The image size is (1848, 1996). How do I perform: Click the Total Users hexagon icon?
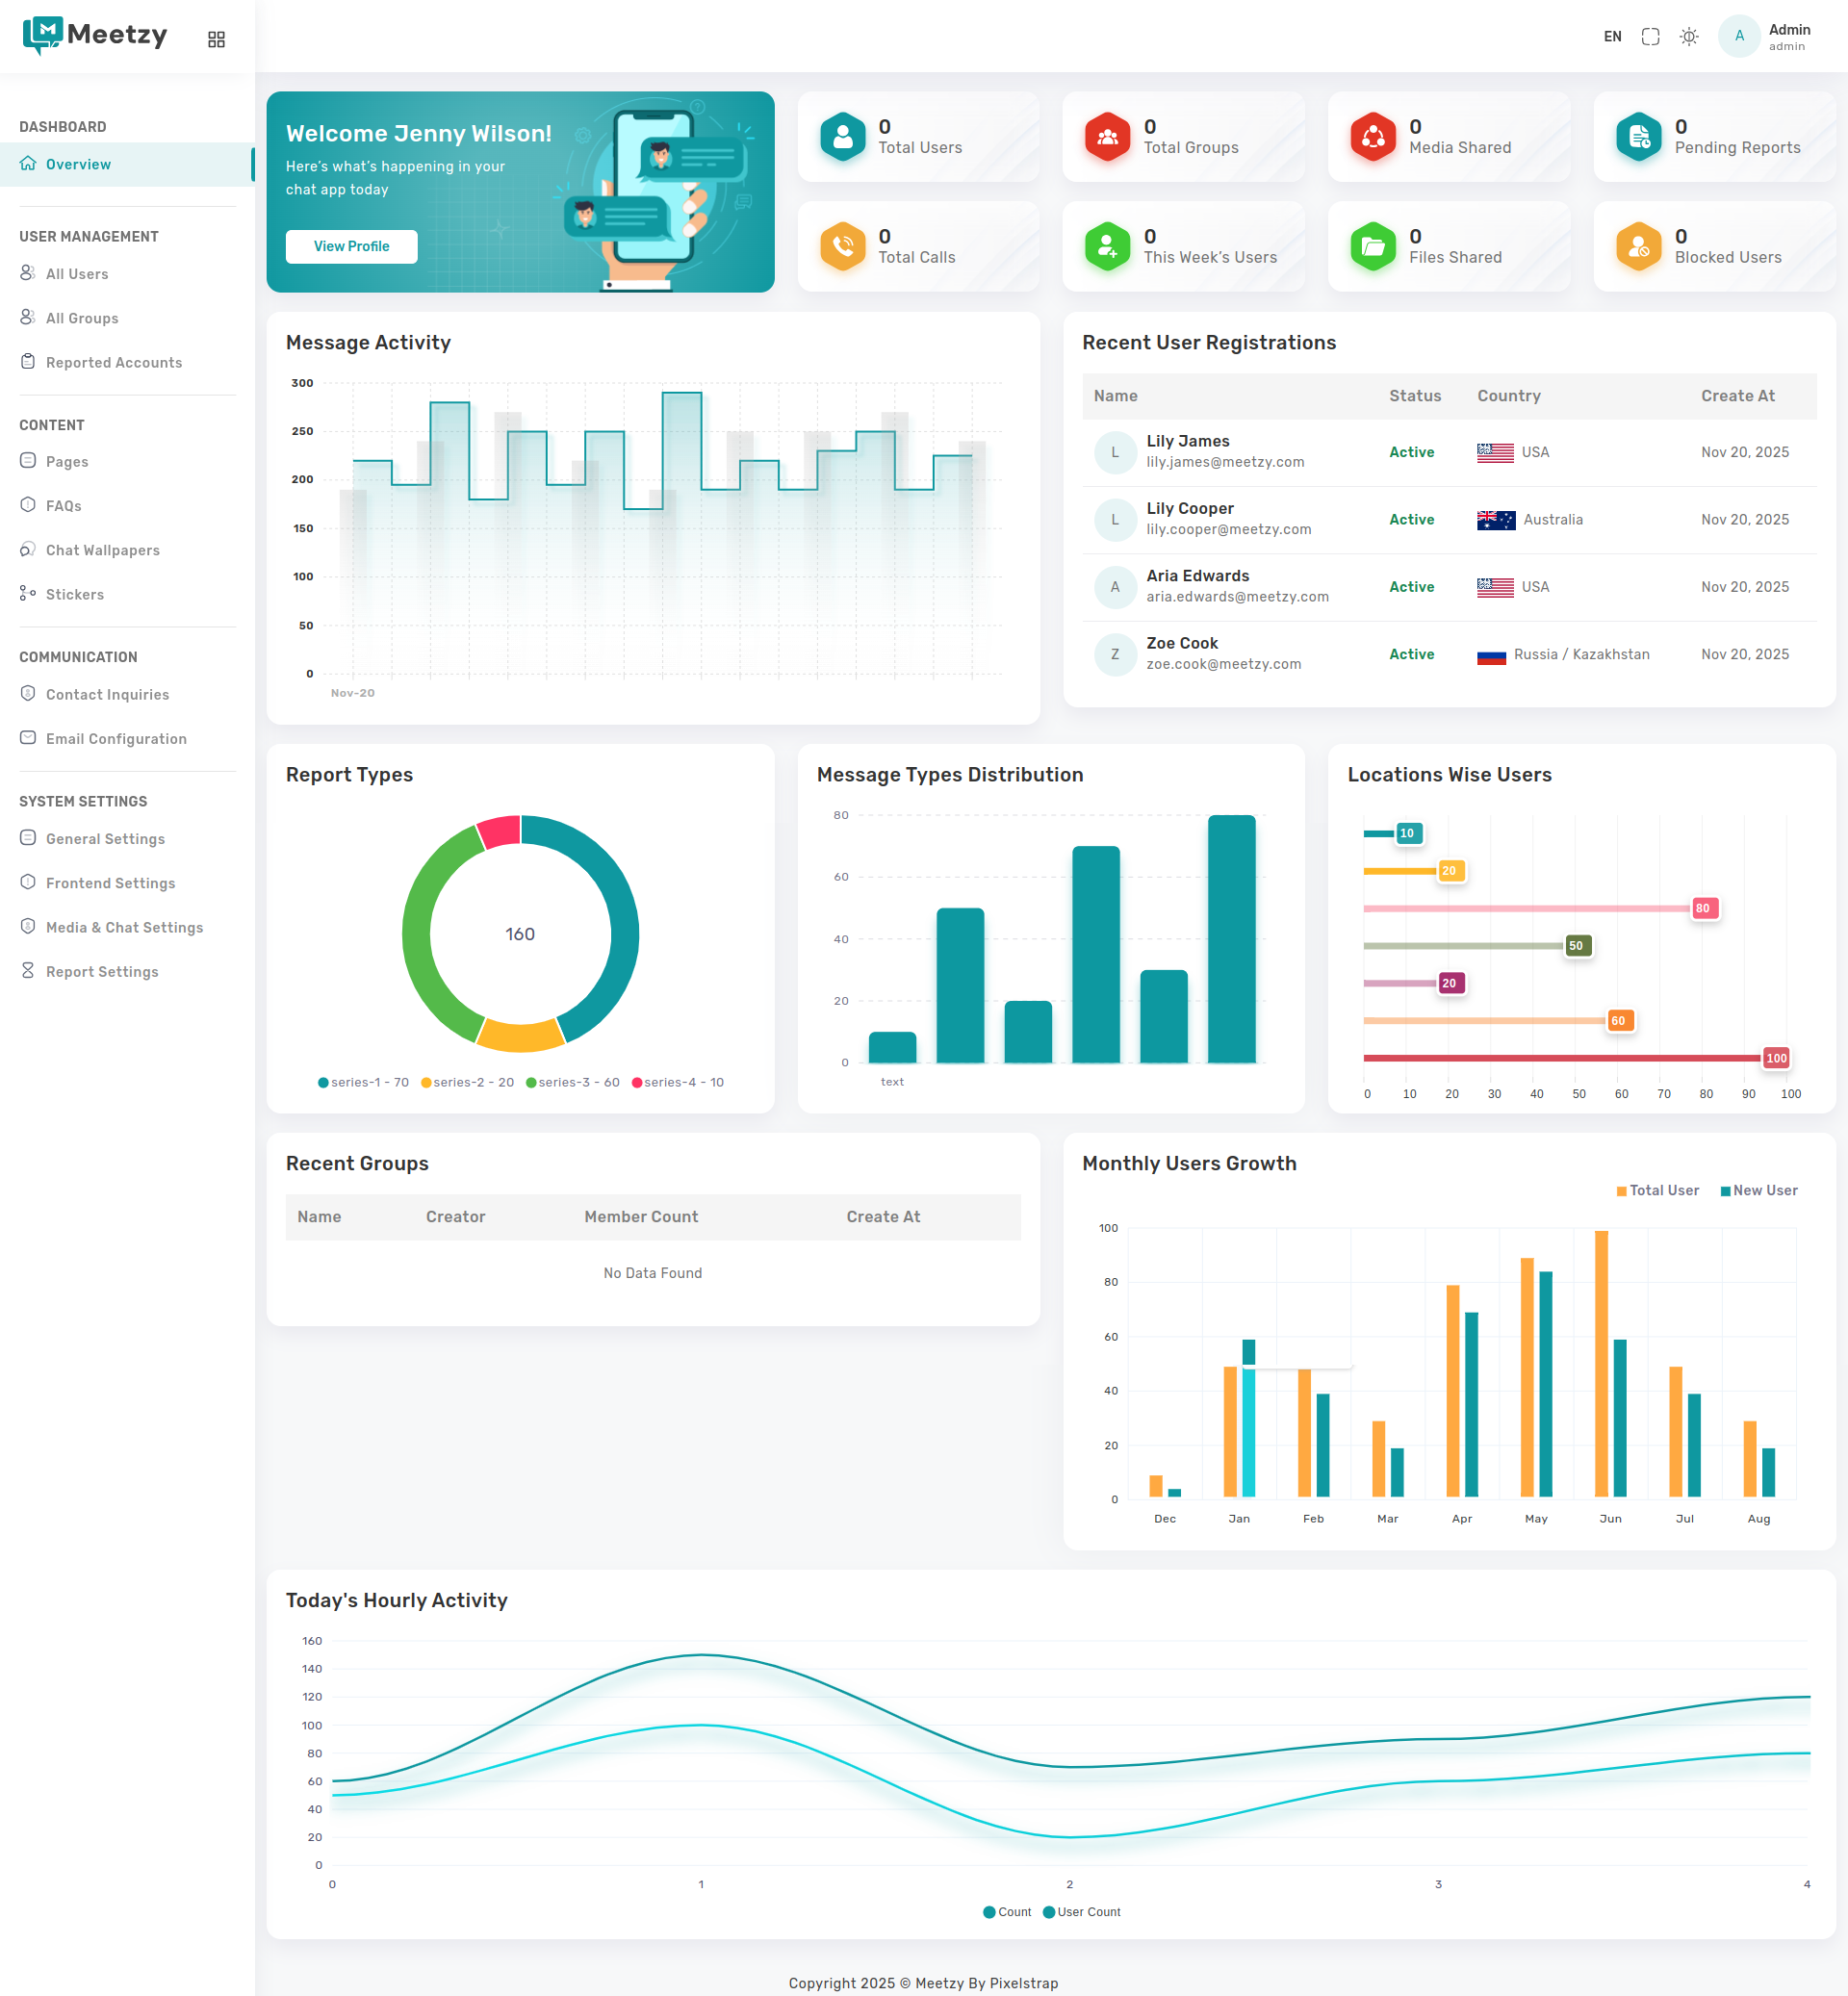click(842, 137)
